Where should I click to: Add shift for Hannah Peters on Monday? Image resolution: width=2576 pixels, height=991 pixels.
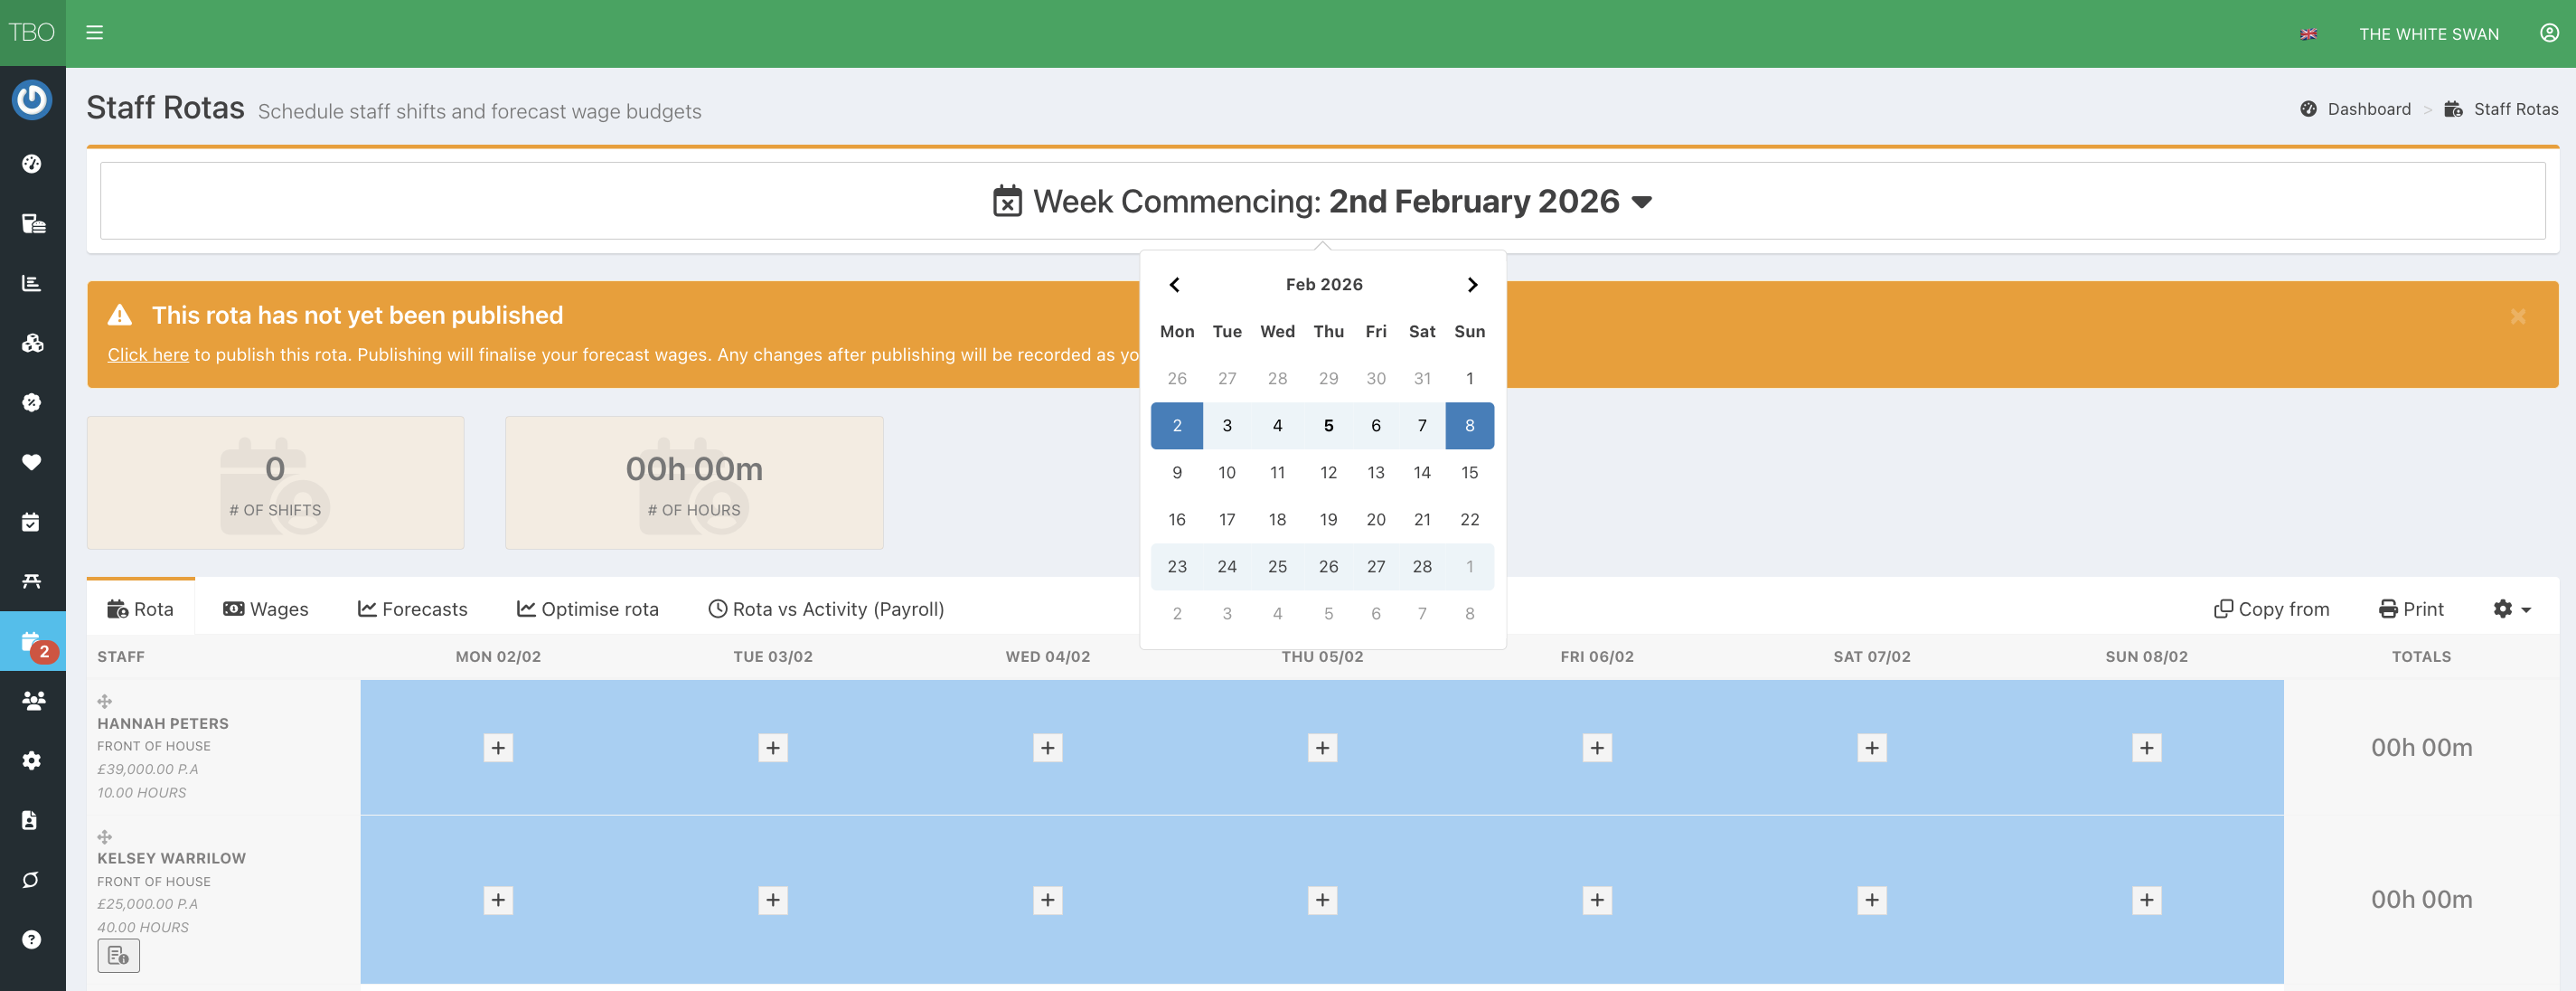pyautogui.click(x=498, y=748)
